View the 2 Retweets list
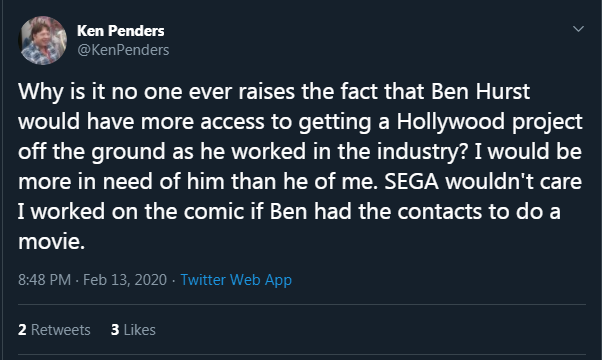Image resolution: width=602 pixels, height=360 pixels. [x=54, y=330]
